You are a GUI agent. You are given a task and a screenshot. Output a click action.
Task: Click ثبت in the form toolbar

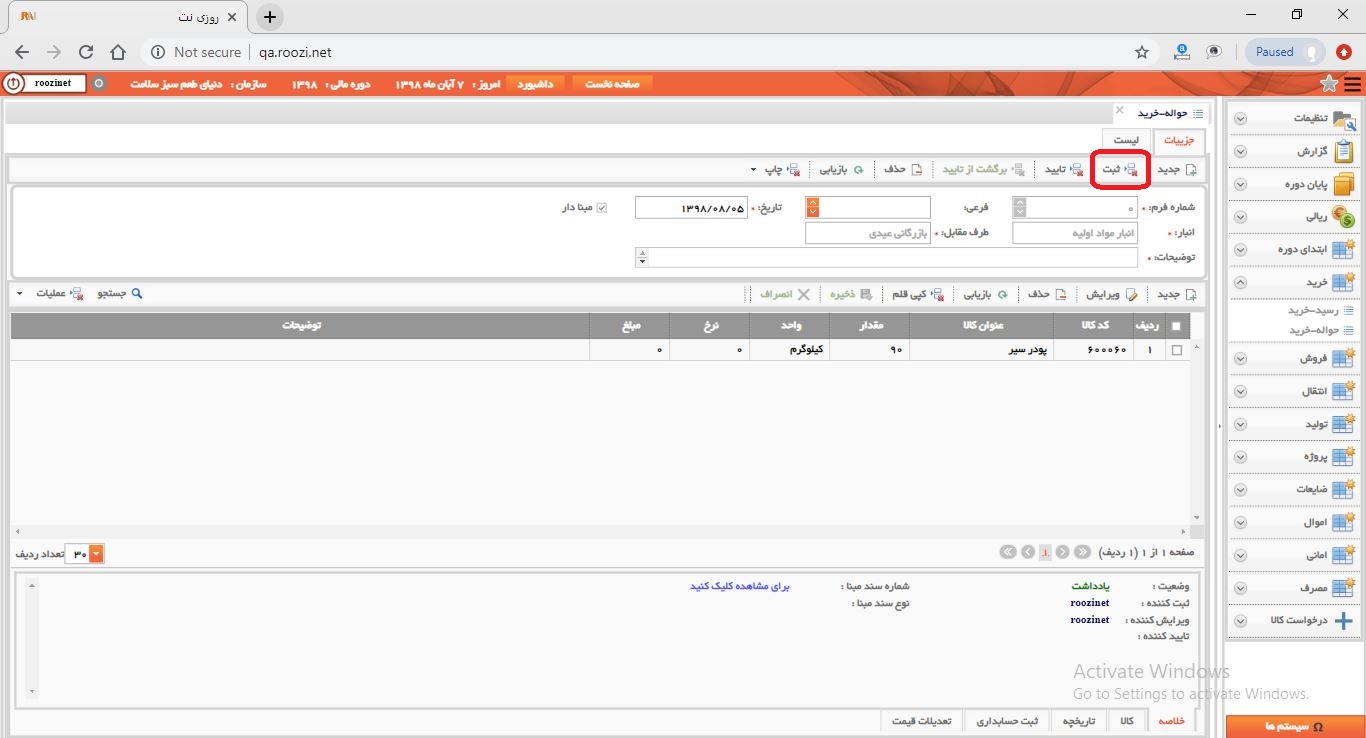point(1120,169)
